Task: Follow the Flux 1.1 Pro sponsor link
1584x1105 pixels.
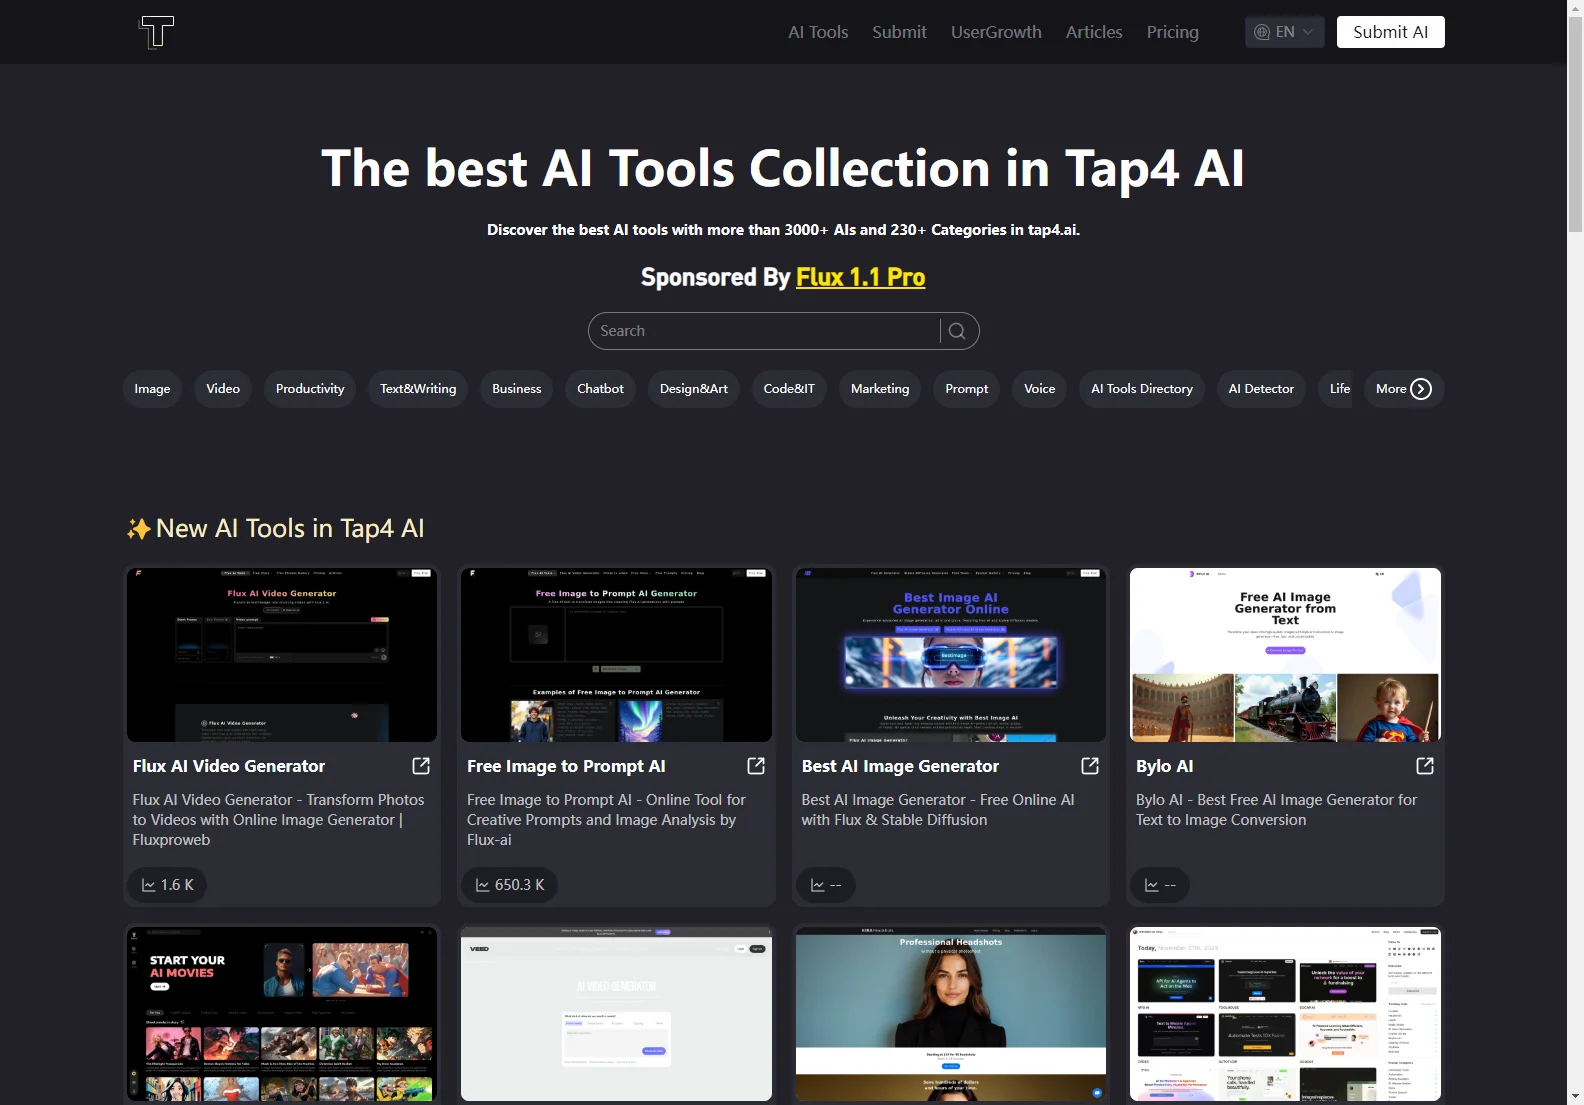Action: click(860, 277)
